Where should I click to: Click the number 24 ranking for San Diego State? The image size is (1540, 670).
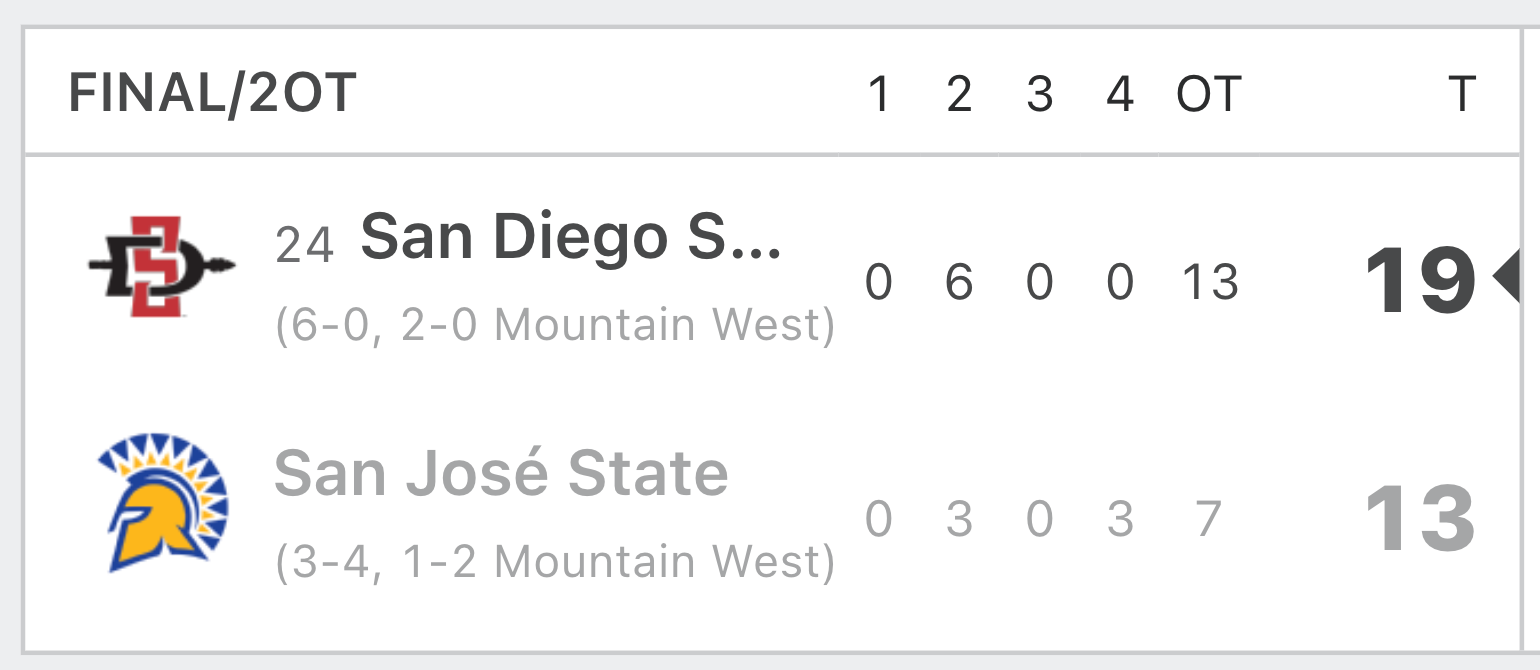point(305,244)
